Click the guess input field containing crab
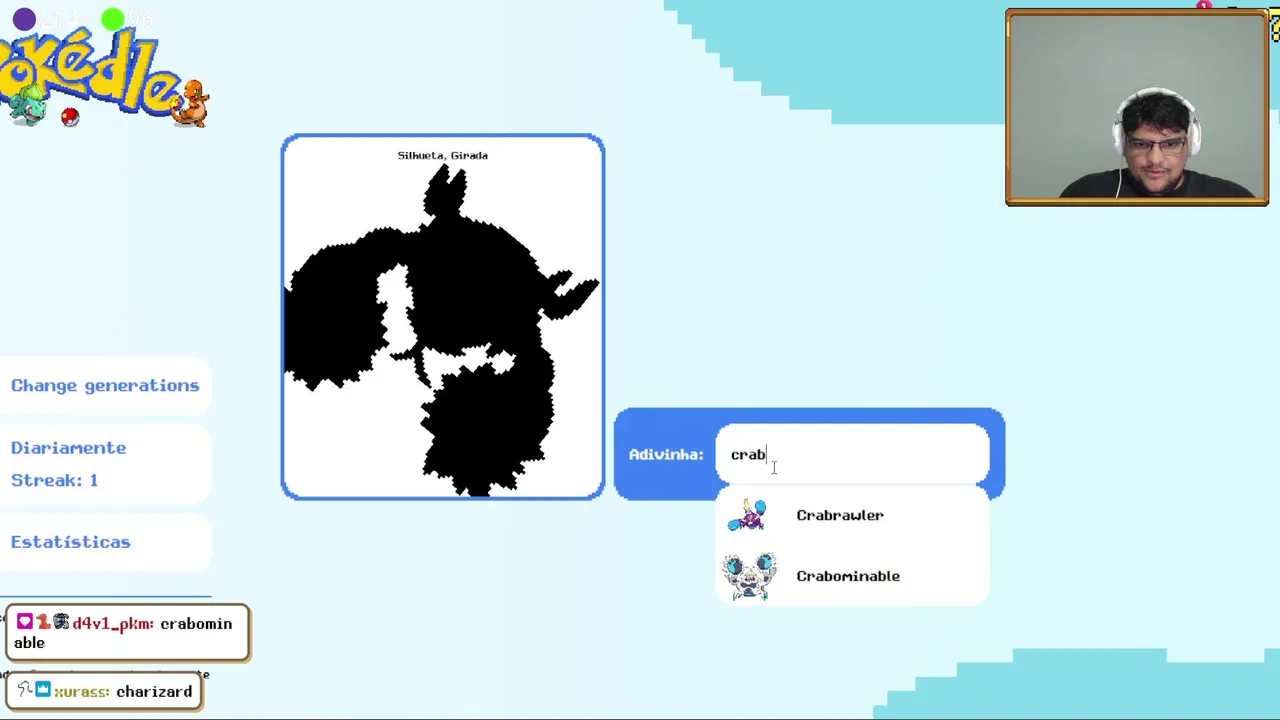The image size is (1280, 720). tap(852, 454)
